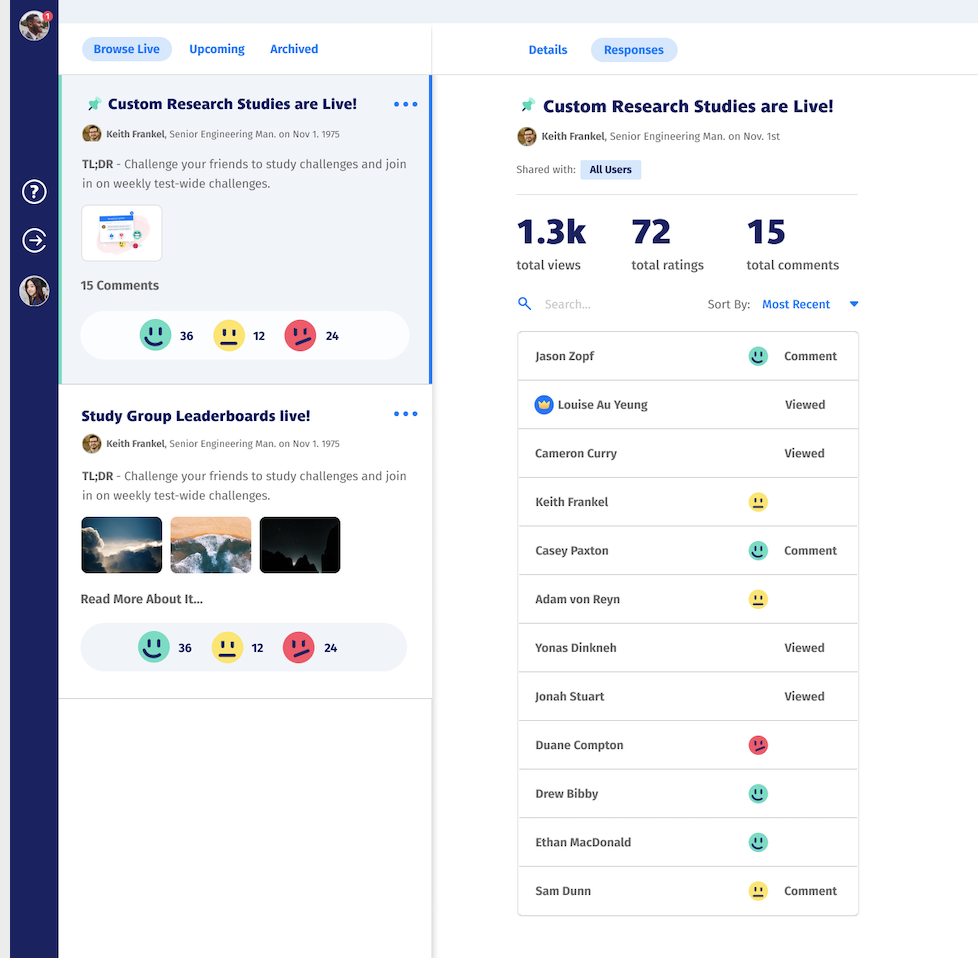The image size is (978, 958).
Task: Open 15 Comments link on first post
Action: (120, 285)
